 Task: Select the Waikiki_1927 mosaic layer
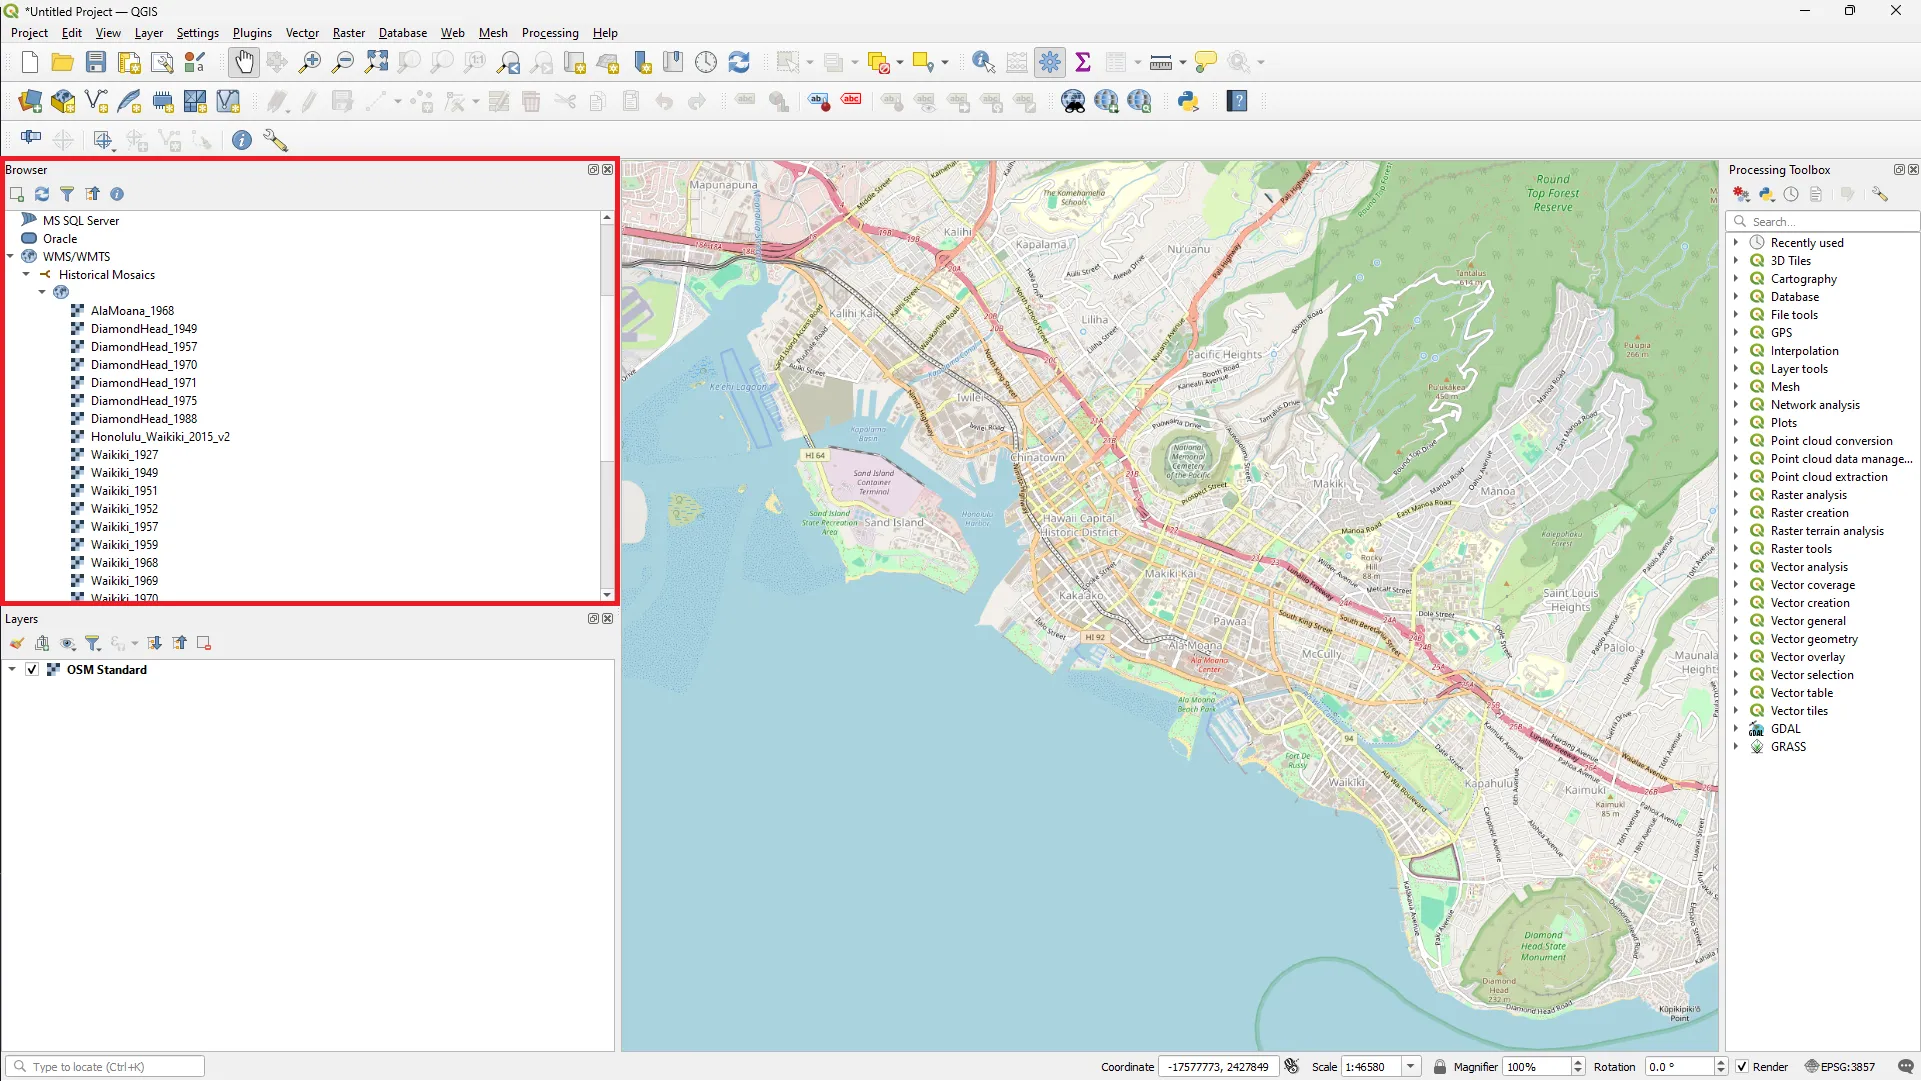pyautogui.click(x=124, y=455)
